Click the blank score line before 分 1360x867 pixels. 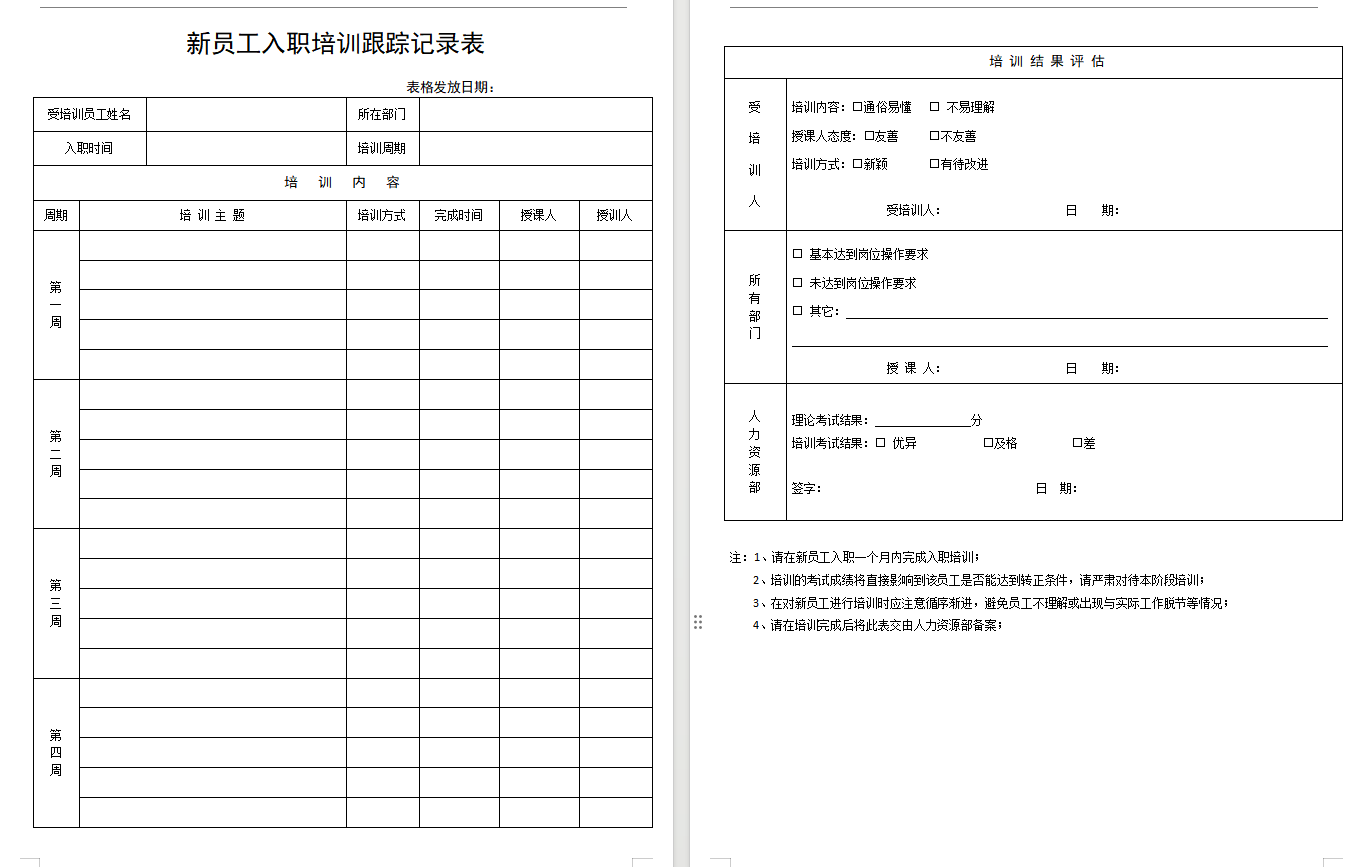pos(922,421)
